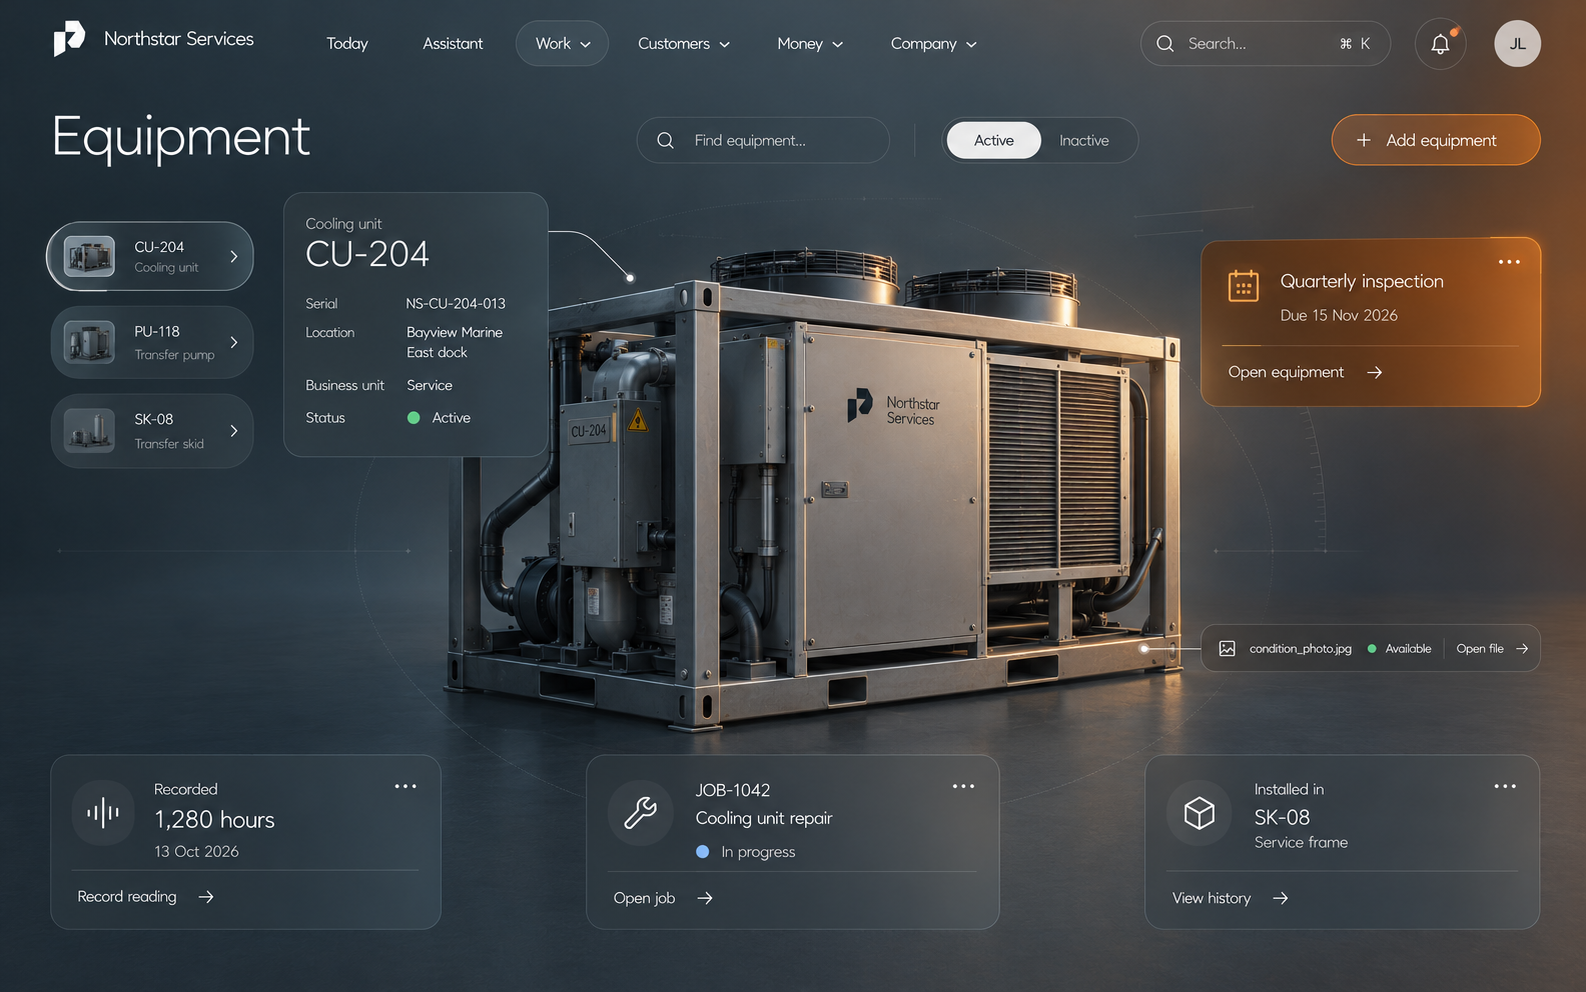Click the hotspot marker at the unit's top corner
Viewport: 1586px width, 992px height.
click(x=630, y=278)
